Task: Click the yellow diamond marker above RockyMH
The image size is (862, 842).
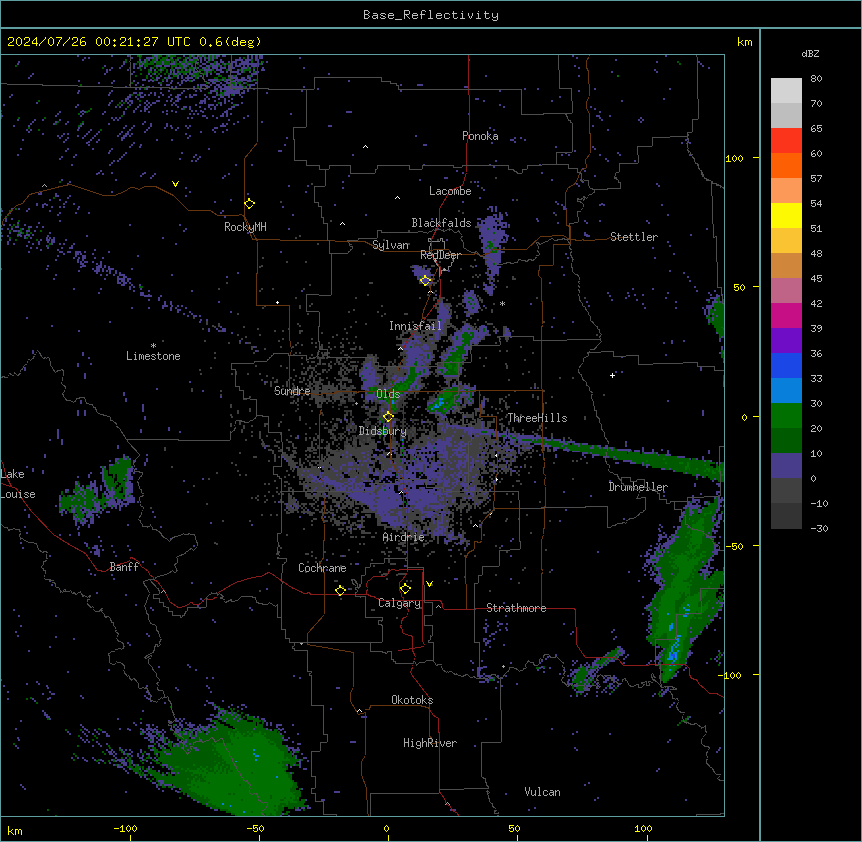Action: point(250,204)
